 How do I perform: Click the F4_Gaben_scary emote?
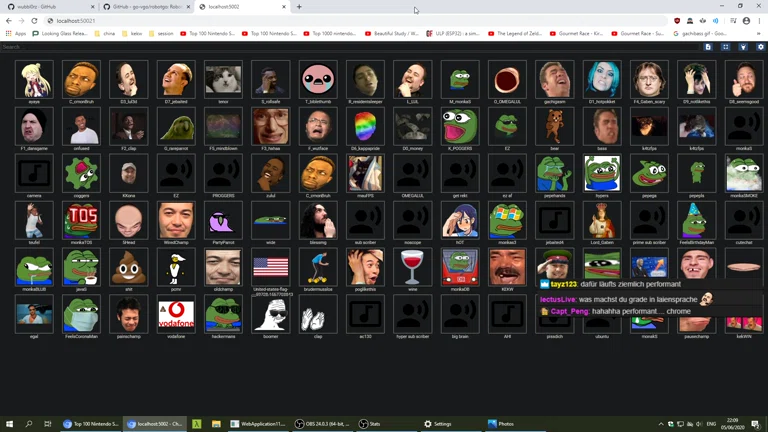point(649,79)
